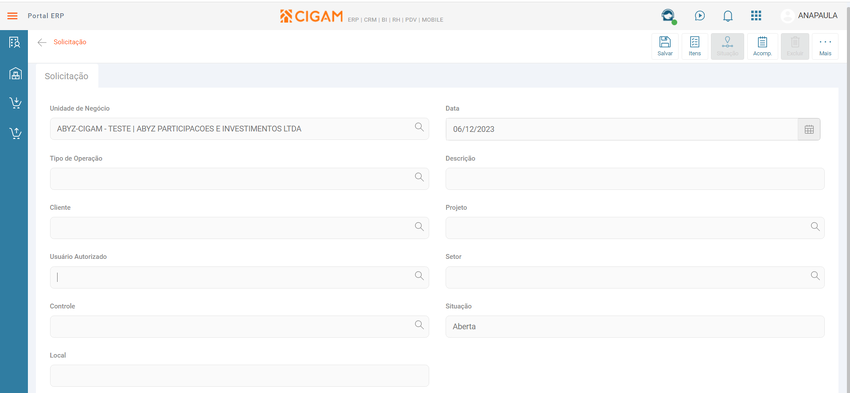The height and width of the screenshot is (393, 850).
Task: Focus the Cliente field
Action: [239, 228]
